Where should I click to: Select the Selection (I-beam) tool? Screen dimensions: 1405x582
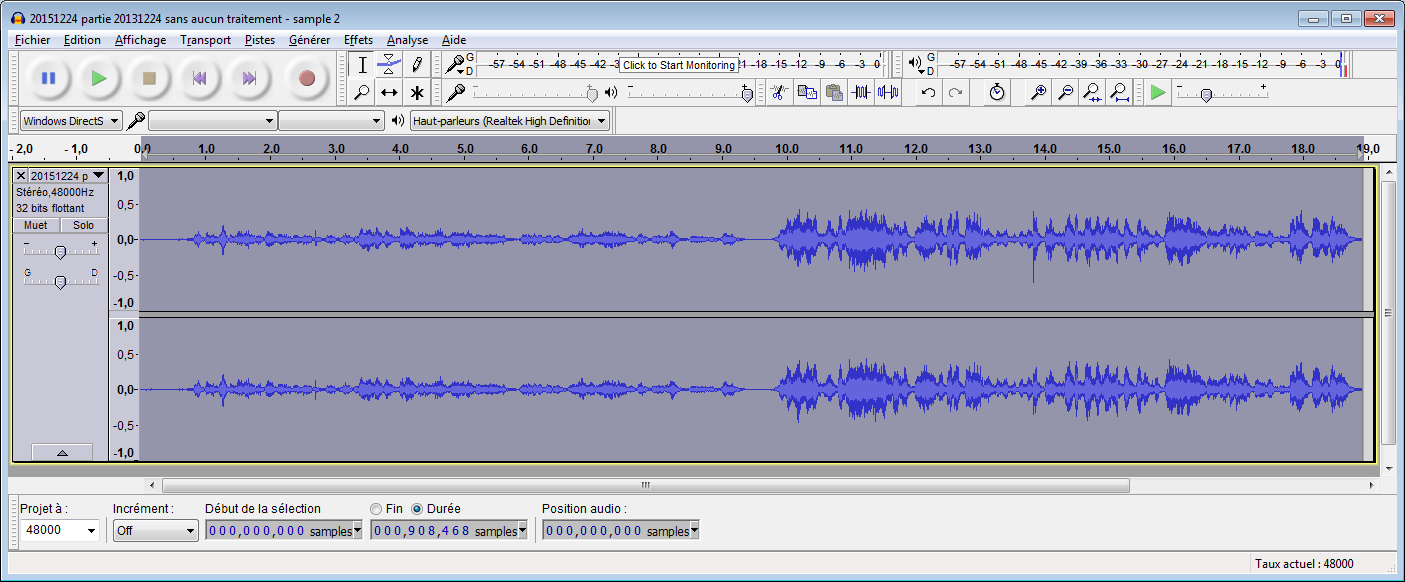click(x=363, y=65)
